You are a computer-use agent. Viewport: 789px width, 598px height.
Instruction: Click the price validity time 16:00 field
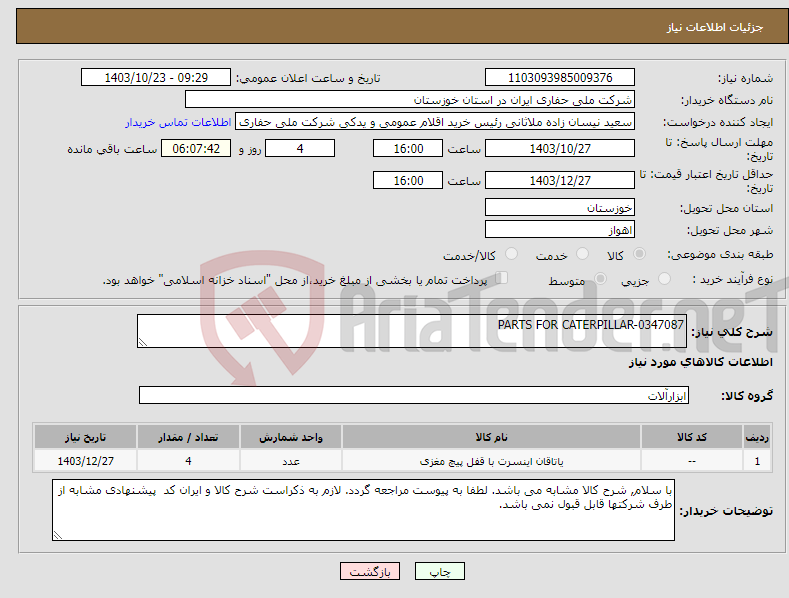pyautogui.click(x=408, y=180)
